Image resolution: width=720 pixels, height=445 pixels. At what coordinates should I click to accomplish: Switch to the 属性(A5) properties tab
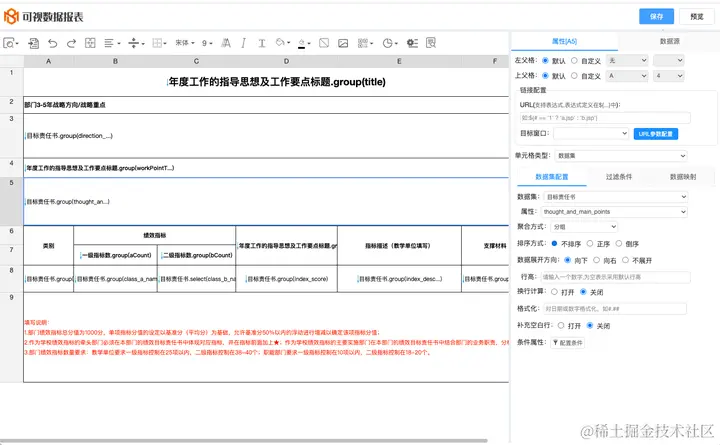pos(564,41)
